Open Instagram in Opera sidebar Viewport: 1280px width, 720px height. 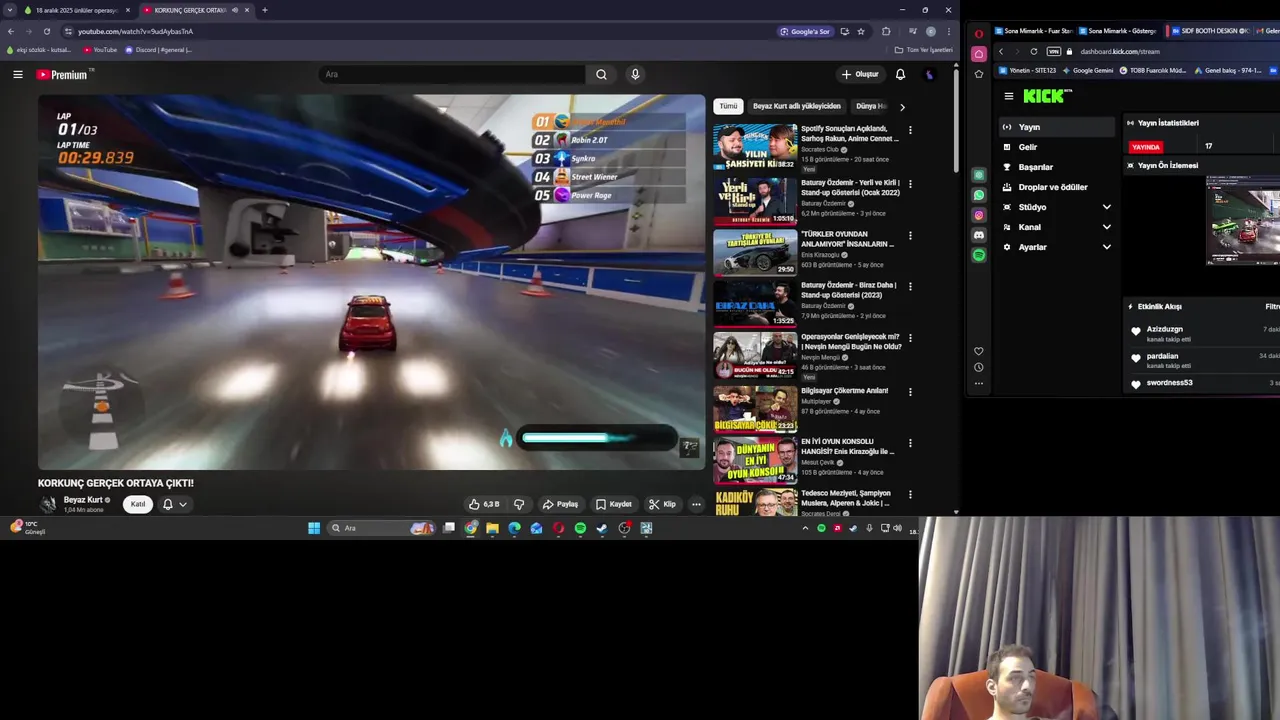[979, 215]
